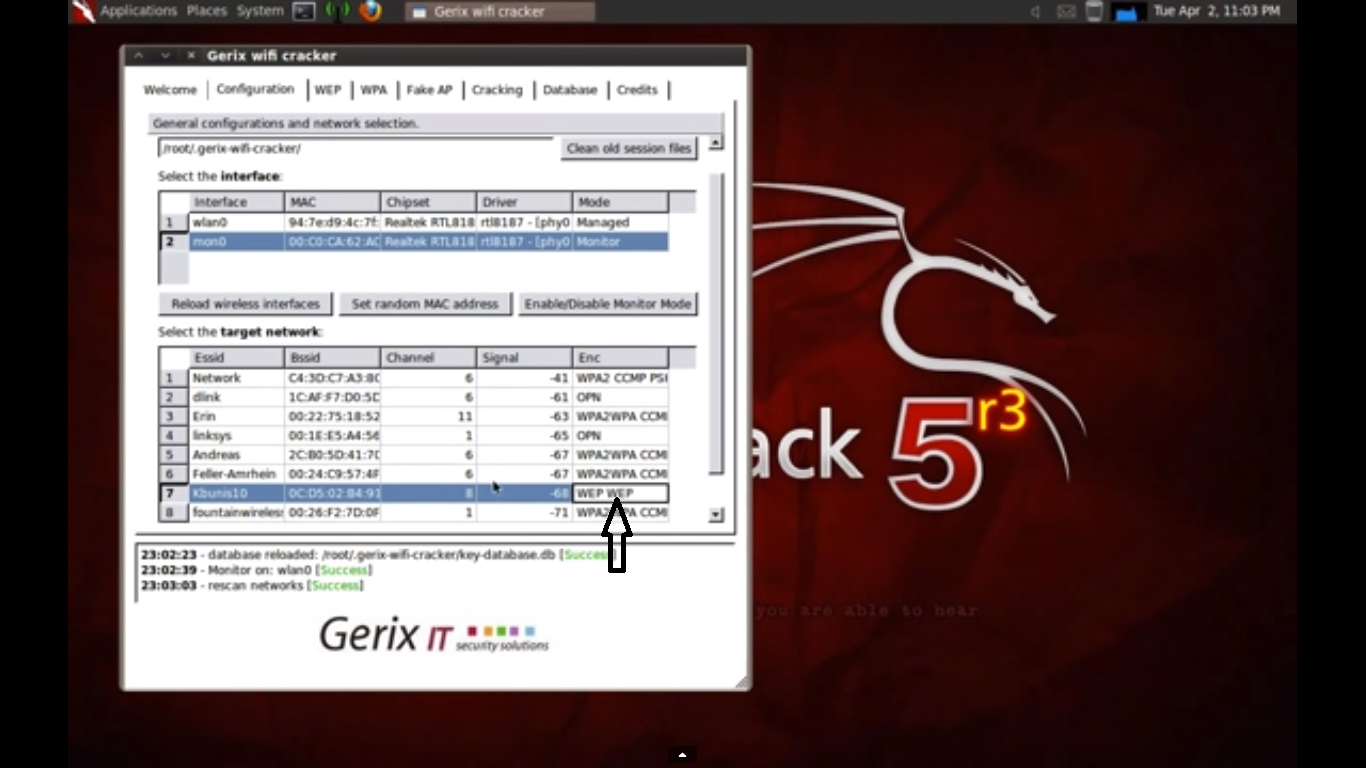1366x768 pixels.
Task: Open the Database tab
Action: pos(570,90)
